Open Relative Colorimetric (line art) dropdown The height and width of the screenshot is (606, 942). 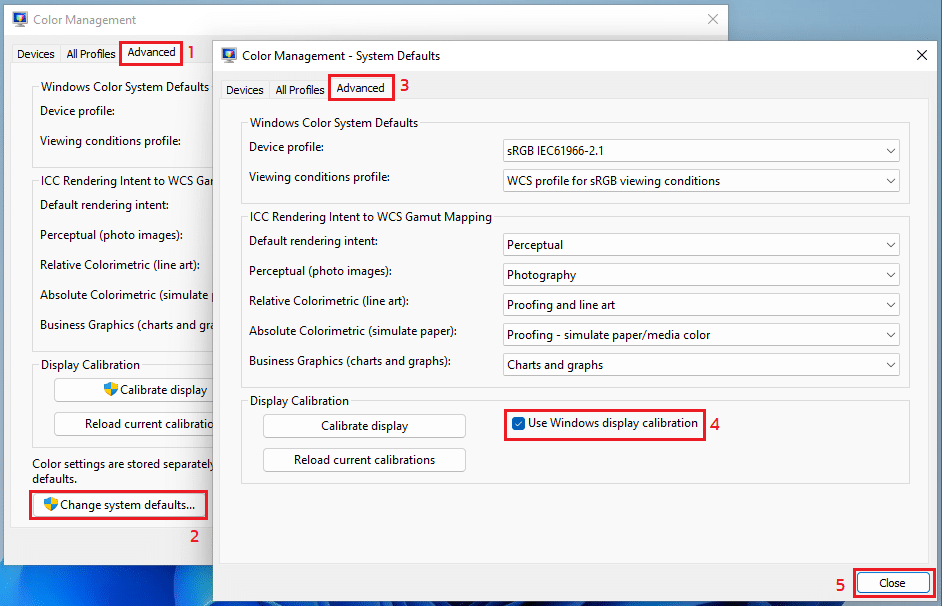tap(700, 305)
